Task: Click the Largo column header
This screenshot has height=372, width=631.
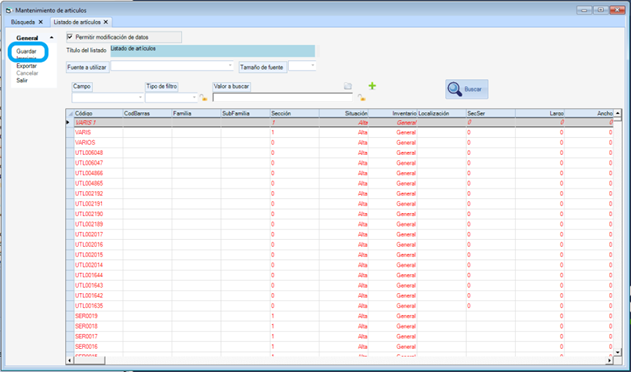Action: click(x=540, y=114)
